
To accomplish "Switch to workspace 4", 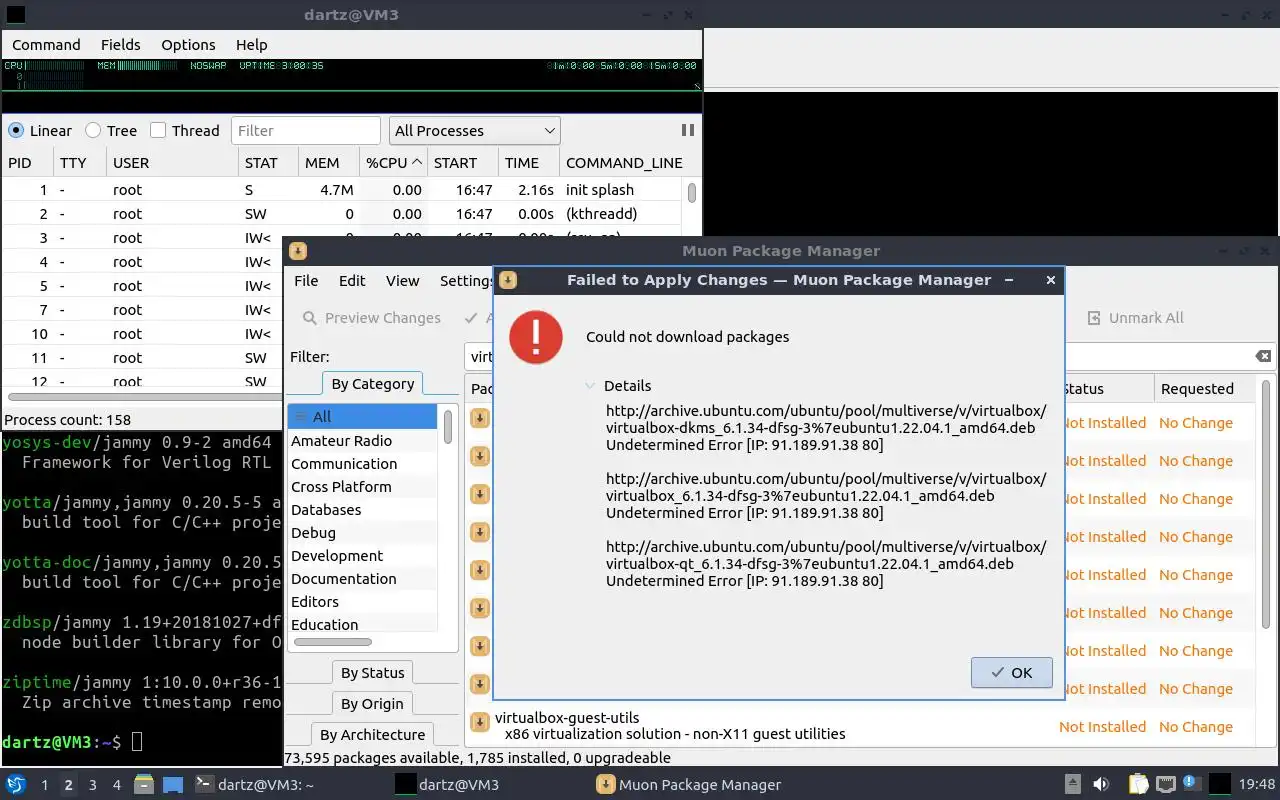I will click(x=116, y=785).
